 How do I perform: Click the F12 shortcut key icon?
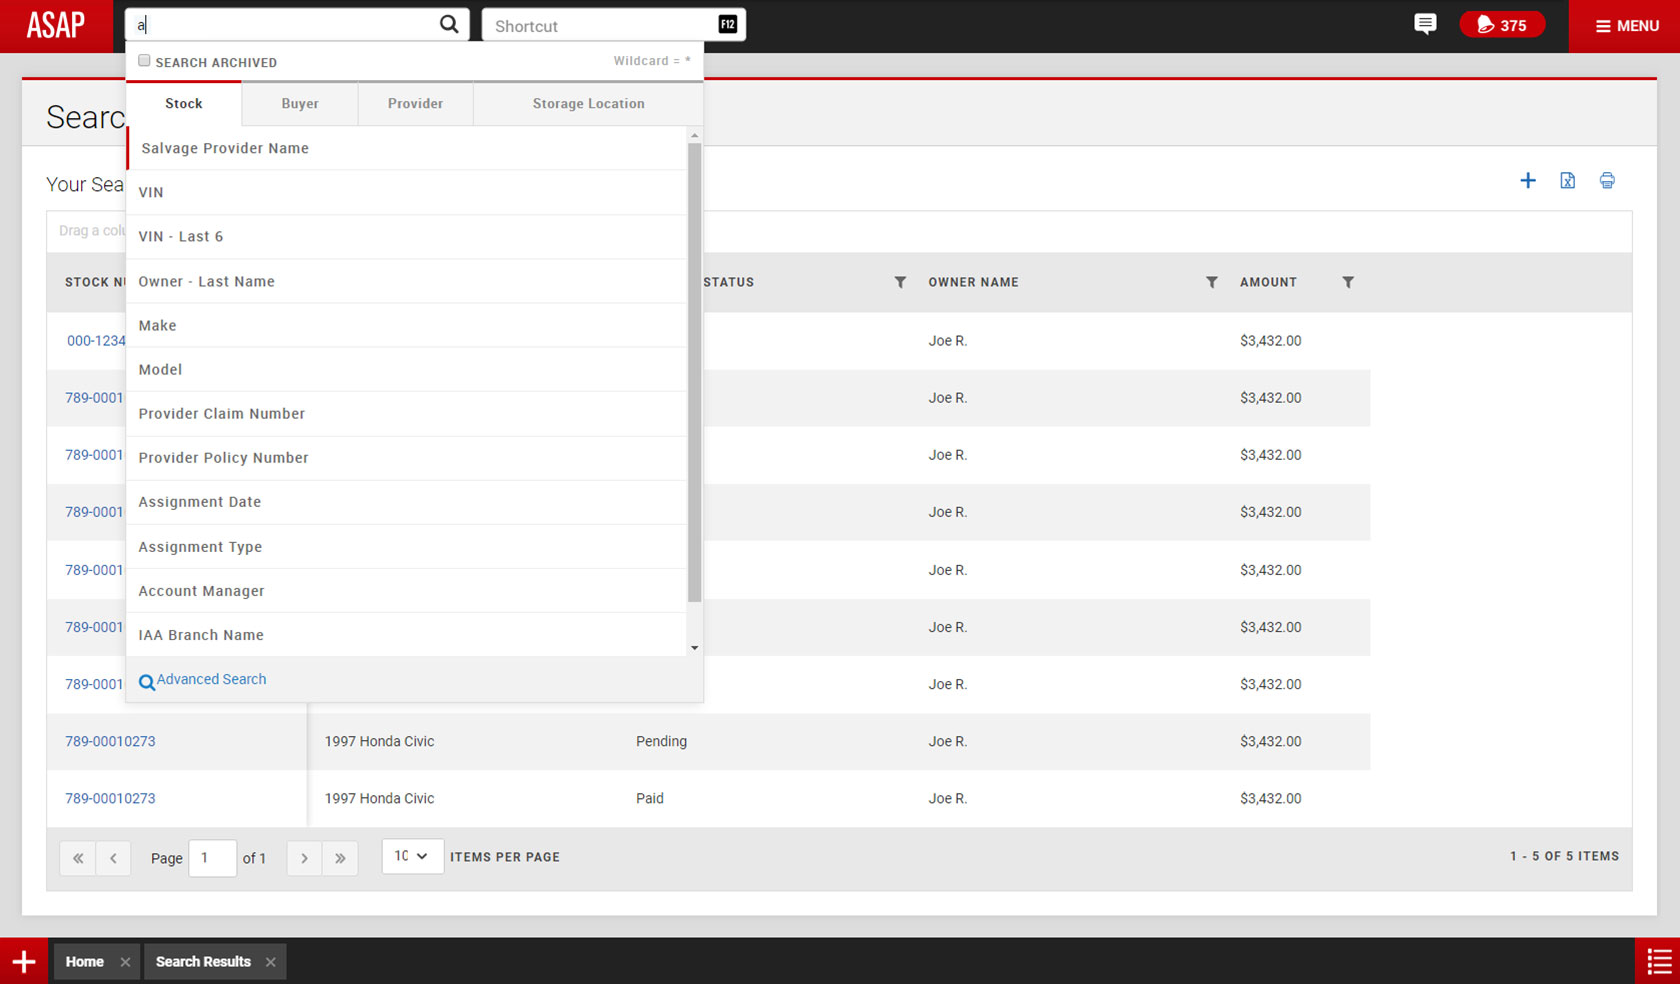point(727,25)
